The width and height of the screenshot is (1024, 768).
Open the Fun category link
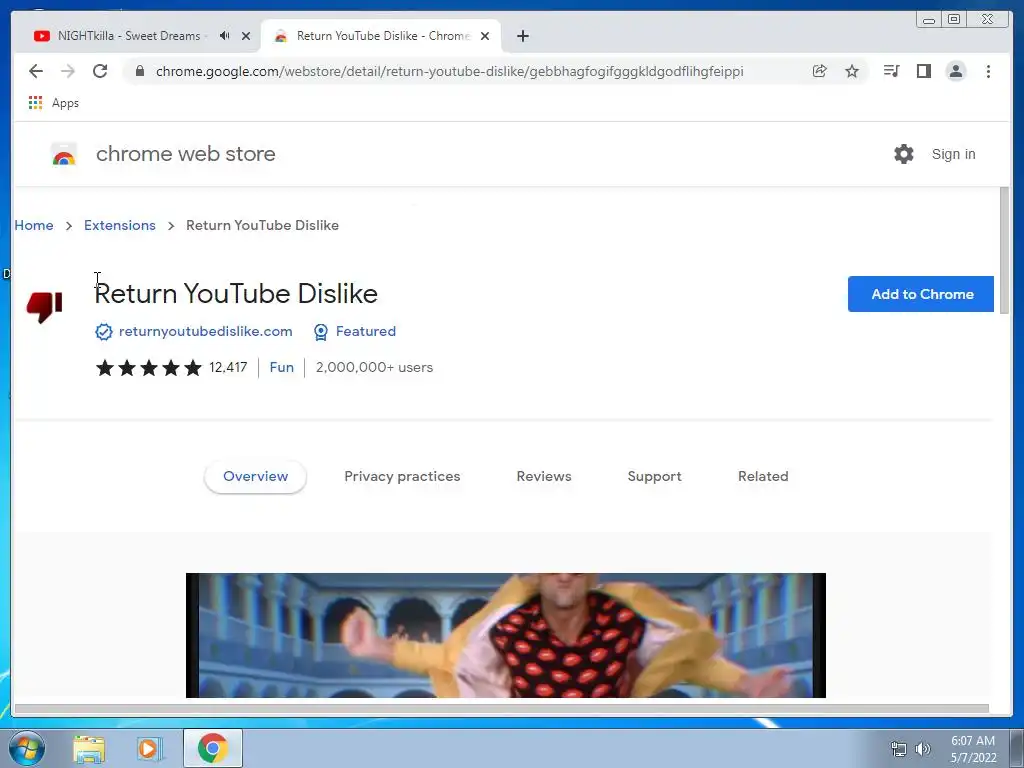[281, 368]
